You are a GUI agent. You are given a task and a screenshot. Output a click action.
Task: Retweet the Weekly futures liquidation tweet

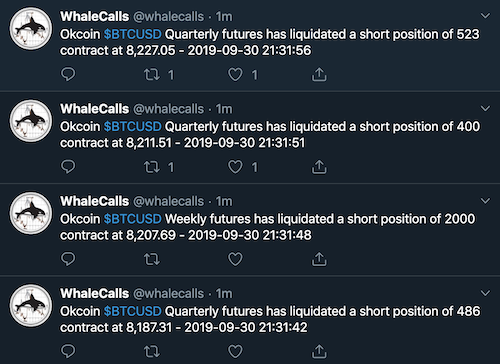pos(152,259)
